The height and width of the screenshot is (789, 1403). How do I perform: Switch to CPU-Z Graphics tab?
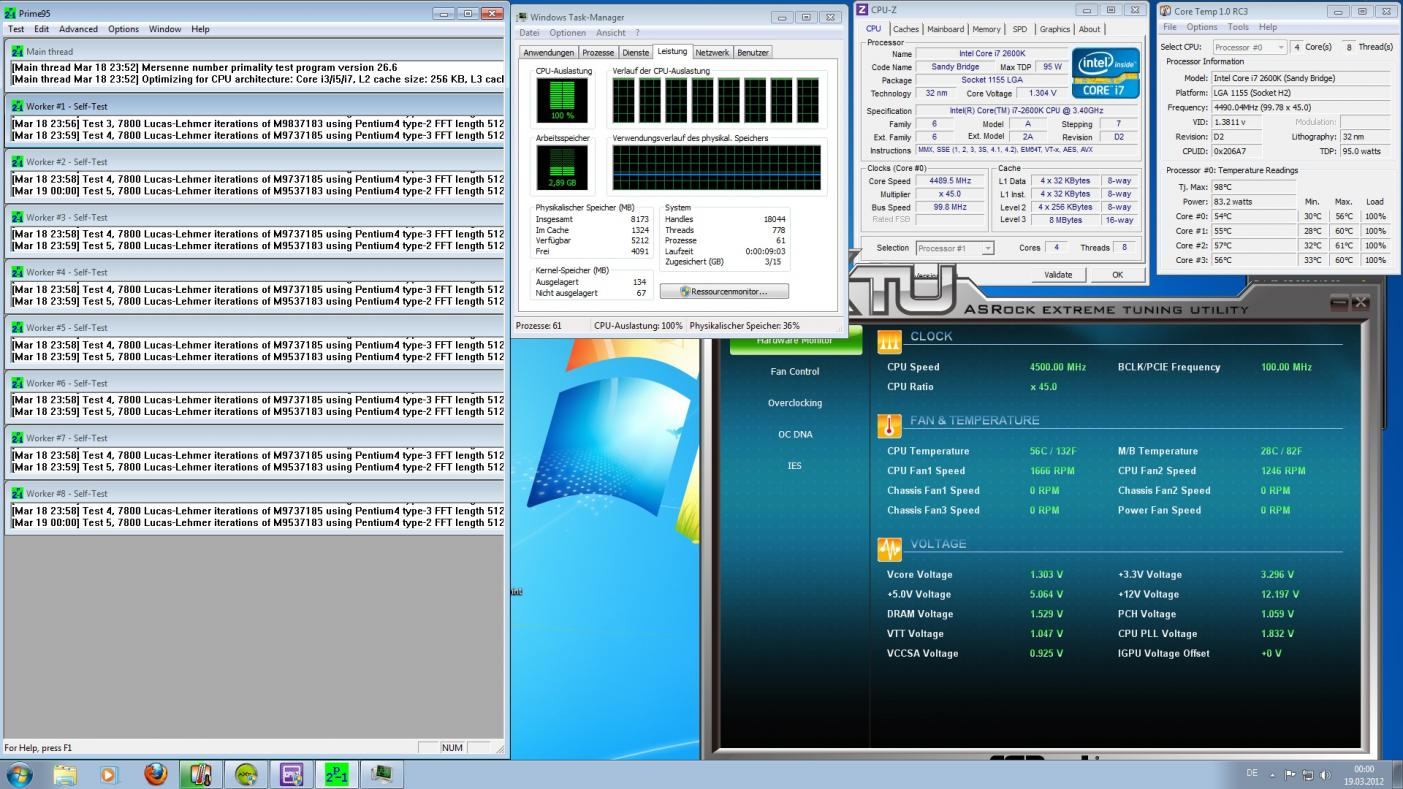click(1054, 29)
